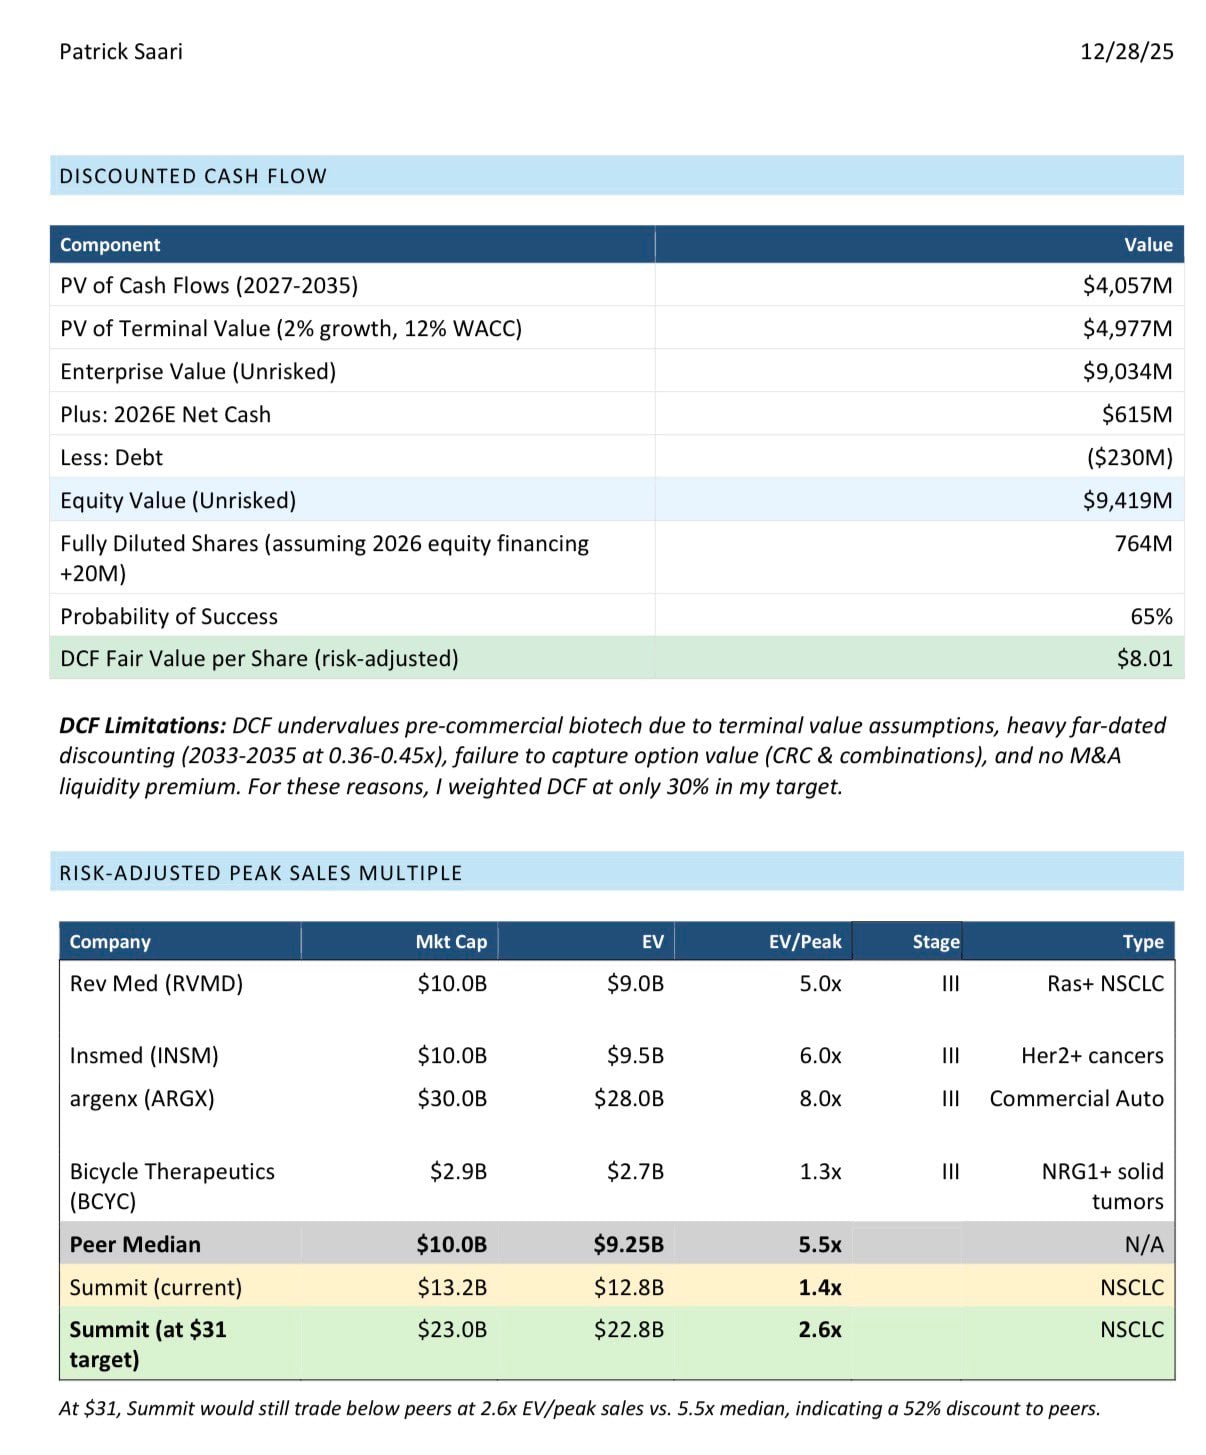1206x1455 pixels.
Task: Click the Risk-Adjusted Peak Sales Multiple heading
Action: tap(261, 873)
